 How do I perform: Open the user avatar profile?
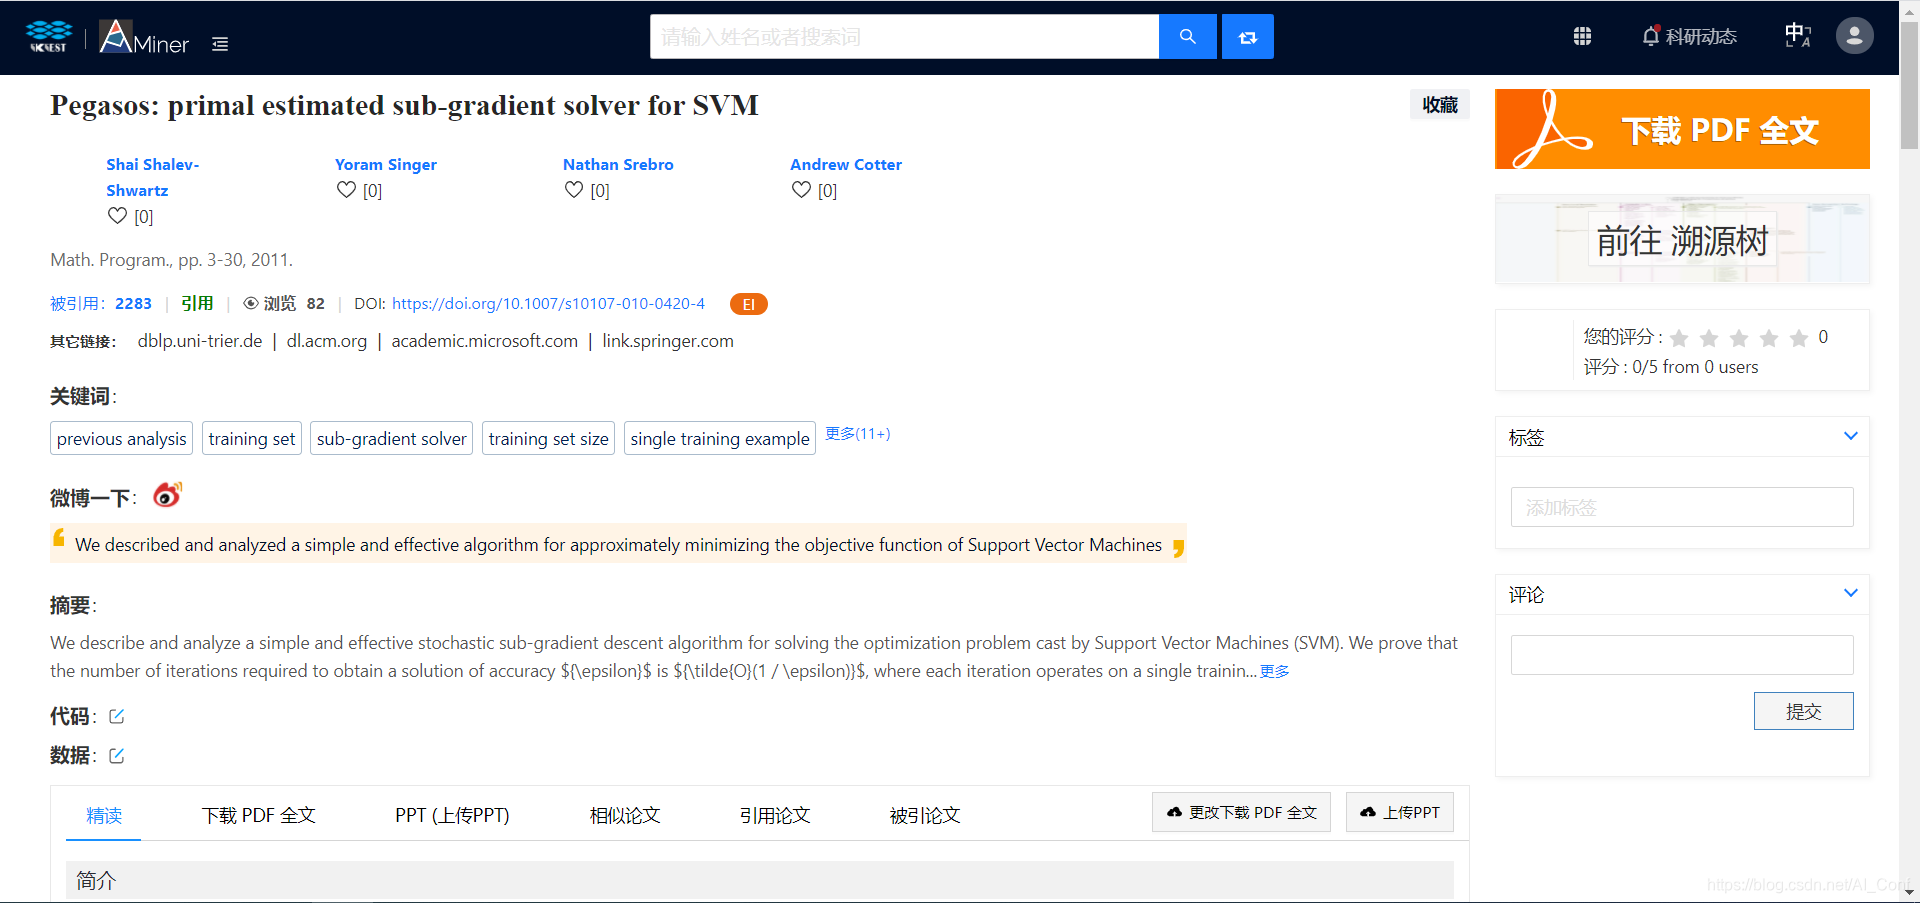1854,36
